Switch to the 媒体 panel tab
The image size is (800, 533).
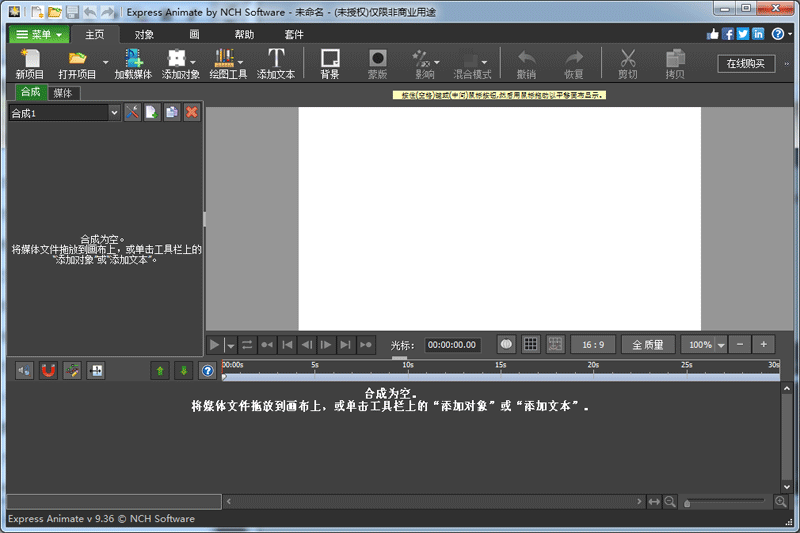pyautogui.click(x=63, y=93)
